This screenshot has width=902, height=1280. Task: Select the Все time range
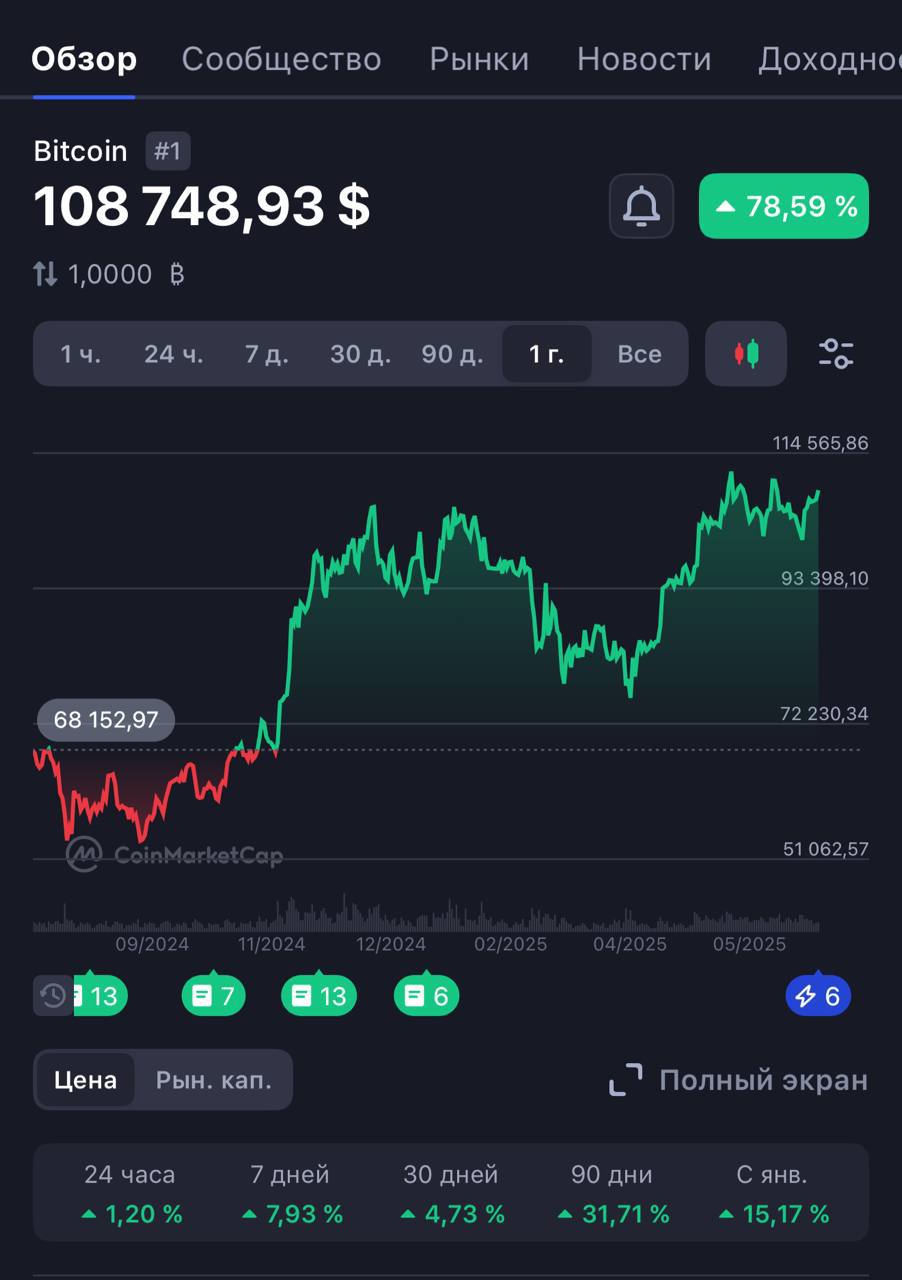click(x=639, y=354)
